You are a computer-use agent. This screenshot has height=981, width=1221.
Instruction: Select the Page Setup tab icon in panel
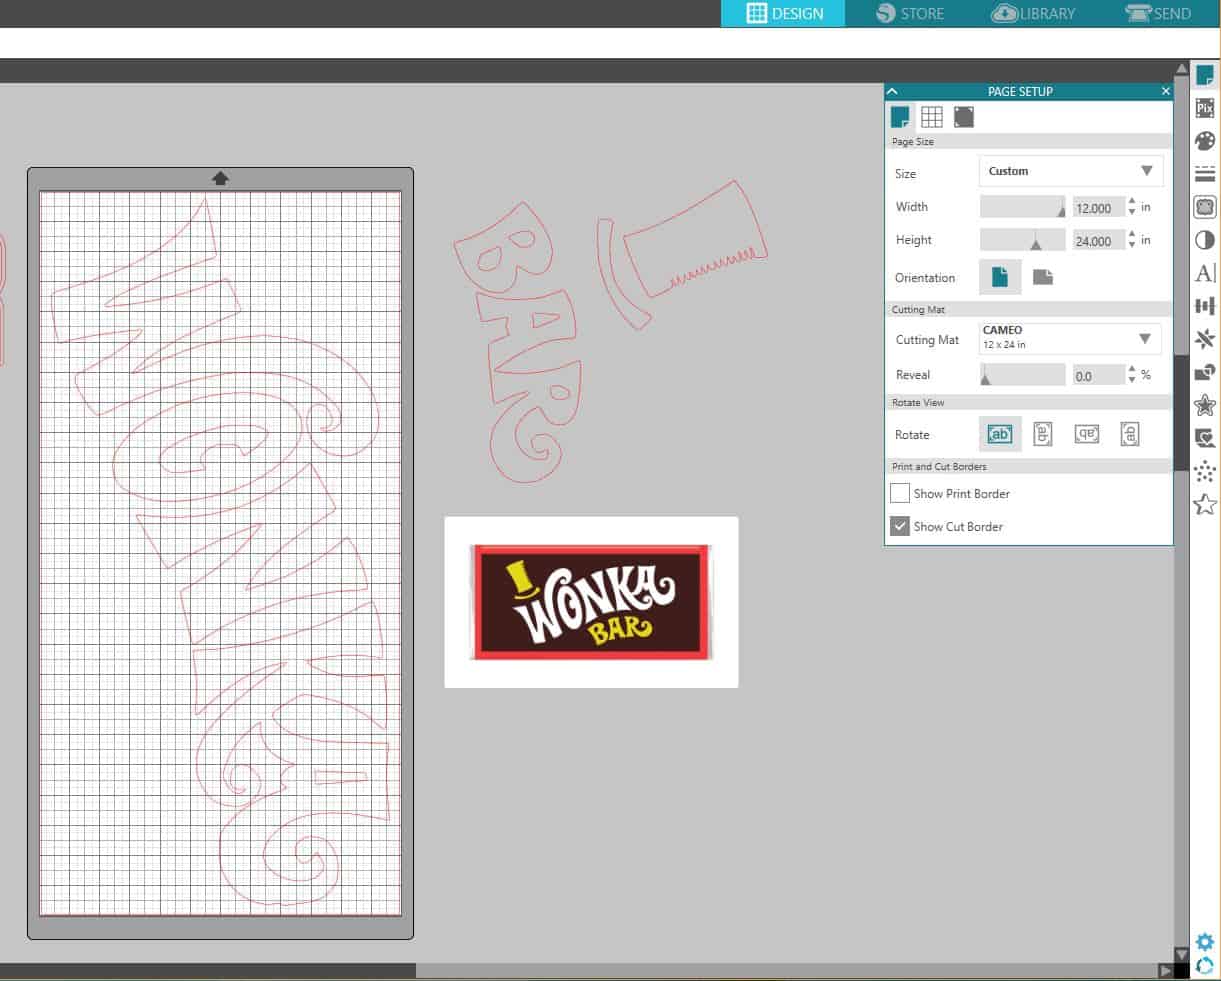(x=900, y=117)
